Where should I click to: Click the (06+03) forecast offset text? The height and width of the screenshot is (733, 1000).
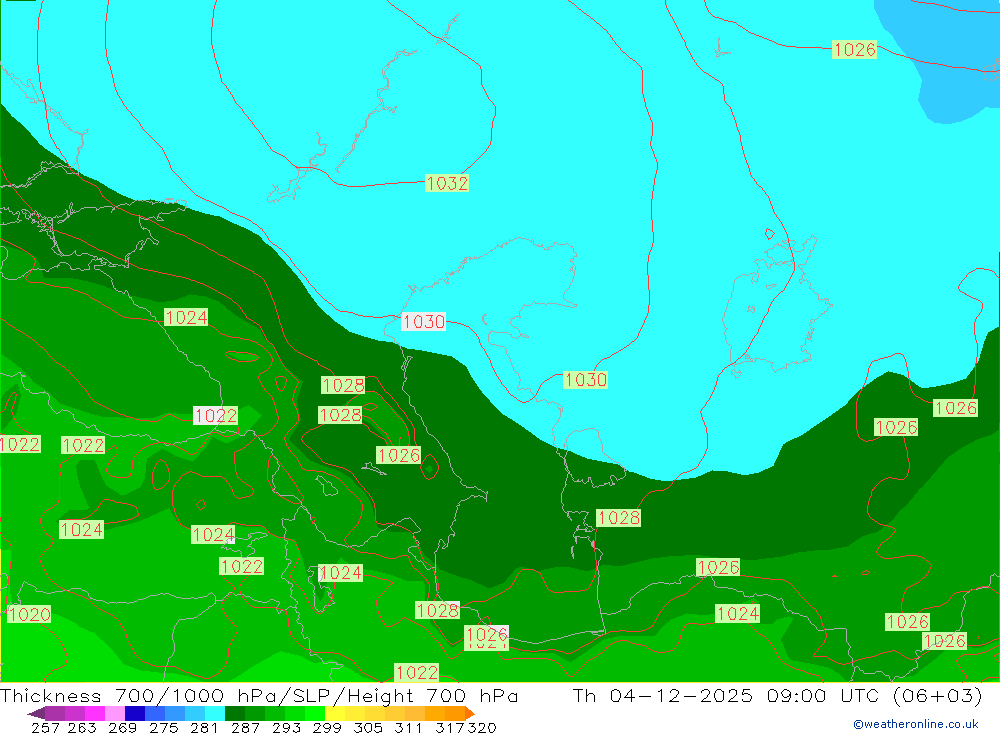(x=938, y=695)
